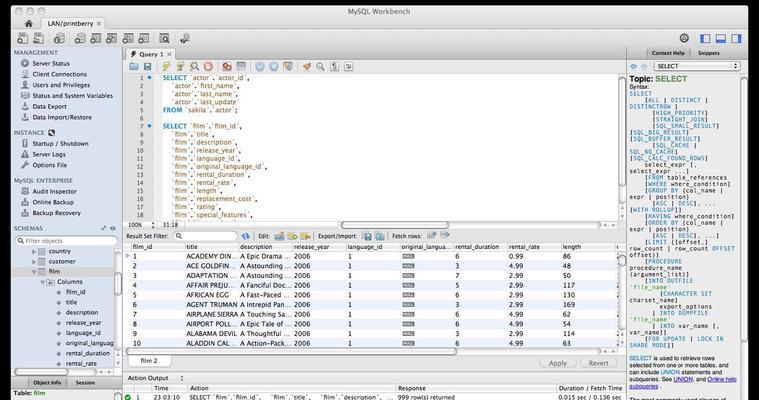Screen dimensions: 759x400
Task: Run Explain on current statement icon
Action: [x=194, y=66]
